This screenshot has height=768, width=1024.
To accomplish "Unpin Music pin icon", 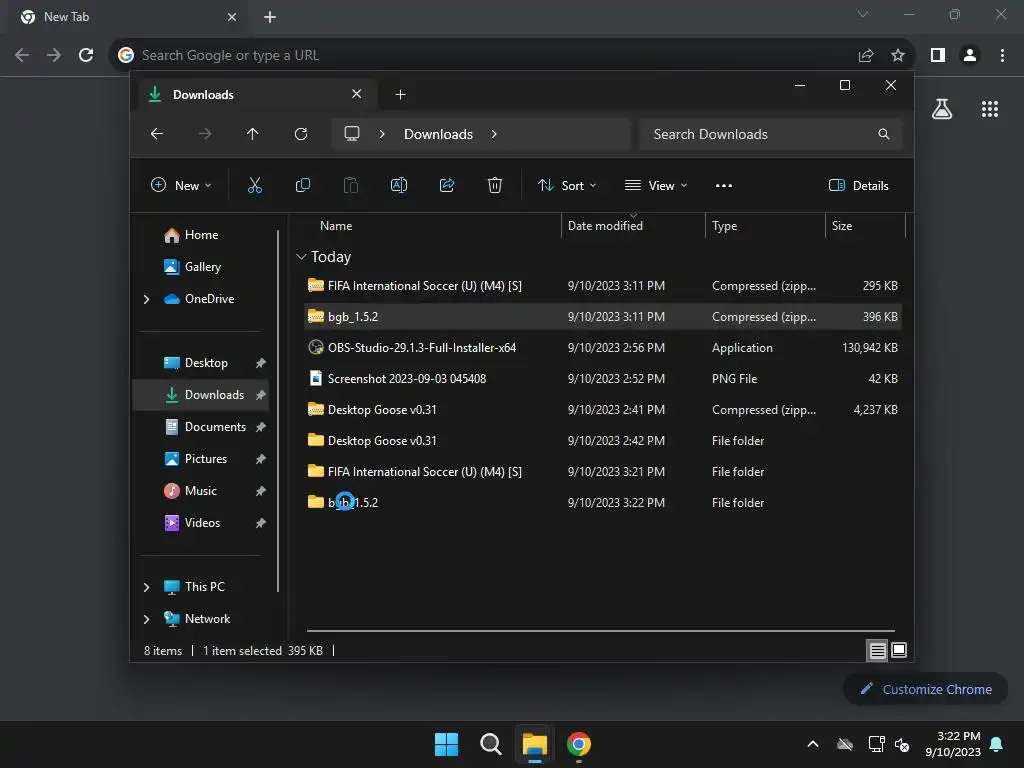I will [x=261, y=491].
